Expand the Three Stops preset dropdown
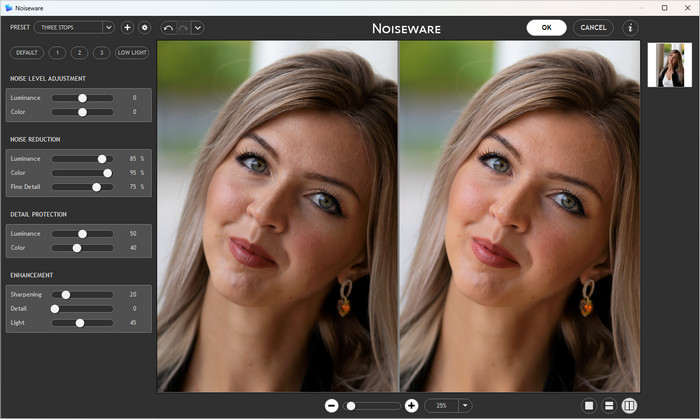The width and height of the screenshot is (700, 419). (108, 27)
